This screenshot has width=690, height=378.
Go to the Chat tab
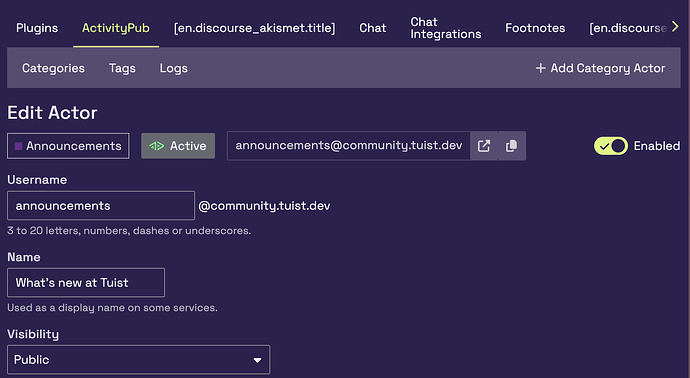(373, 28)
